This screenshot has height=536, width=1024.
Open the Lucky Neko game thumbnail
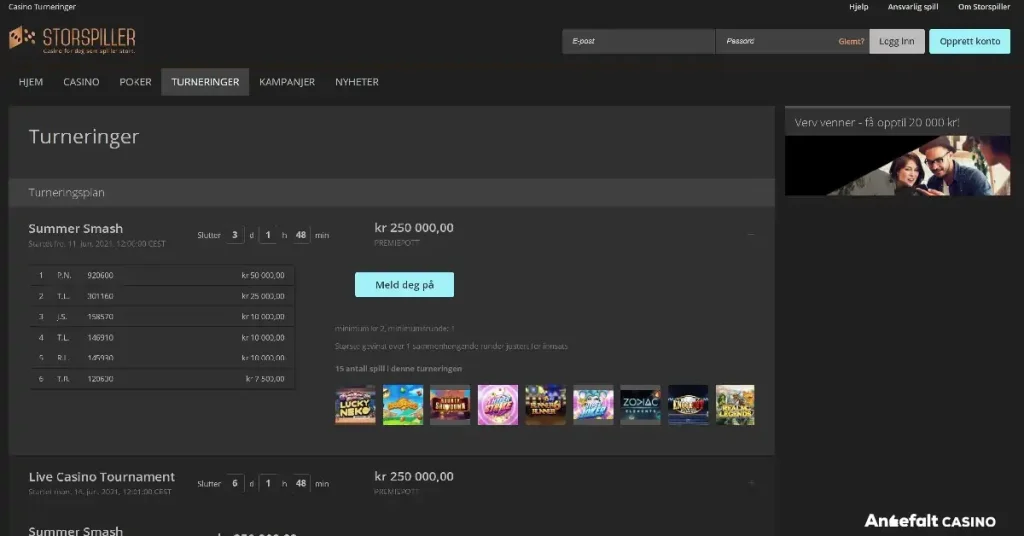click(x=355, y=405)
